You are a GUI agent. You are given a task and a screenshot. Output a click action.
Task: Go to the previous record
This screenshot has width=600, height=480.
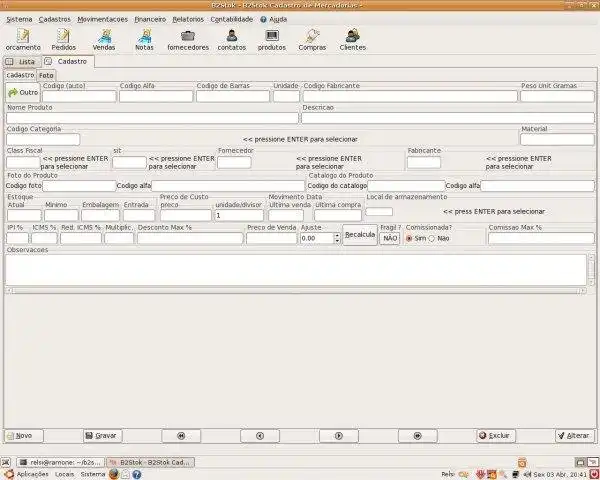click(260, 436)
